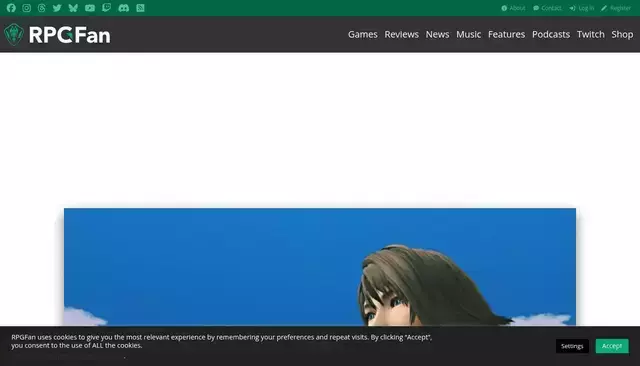Viewport: 640px width, 366px height.
Task: Visit the Twitter bird icon link
Action: [x=57, y=8]
